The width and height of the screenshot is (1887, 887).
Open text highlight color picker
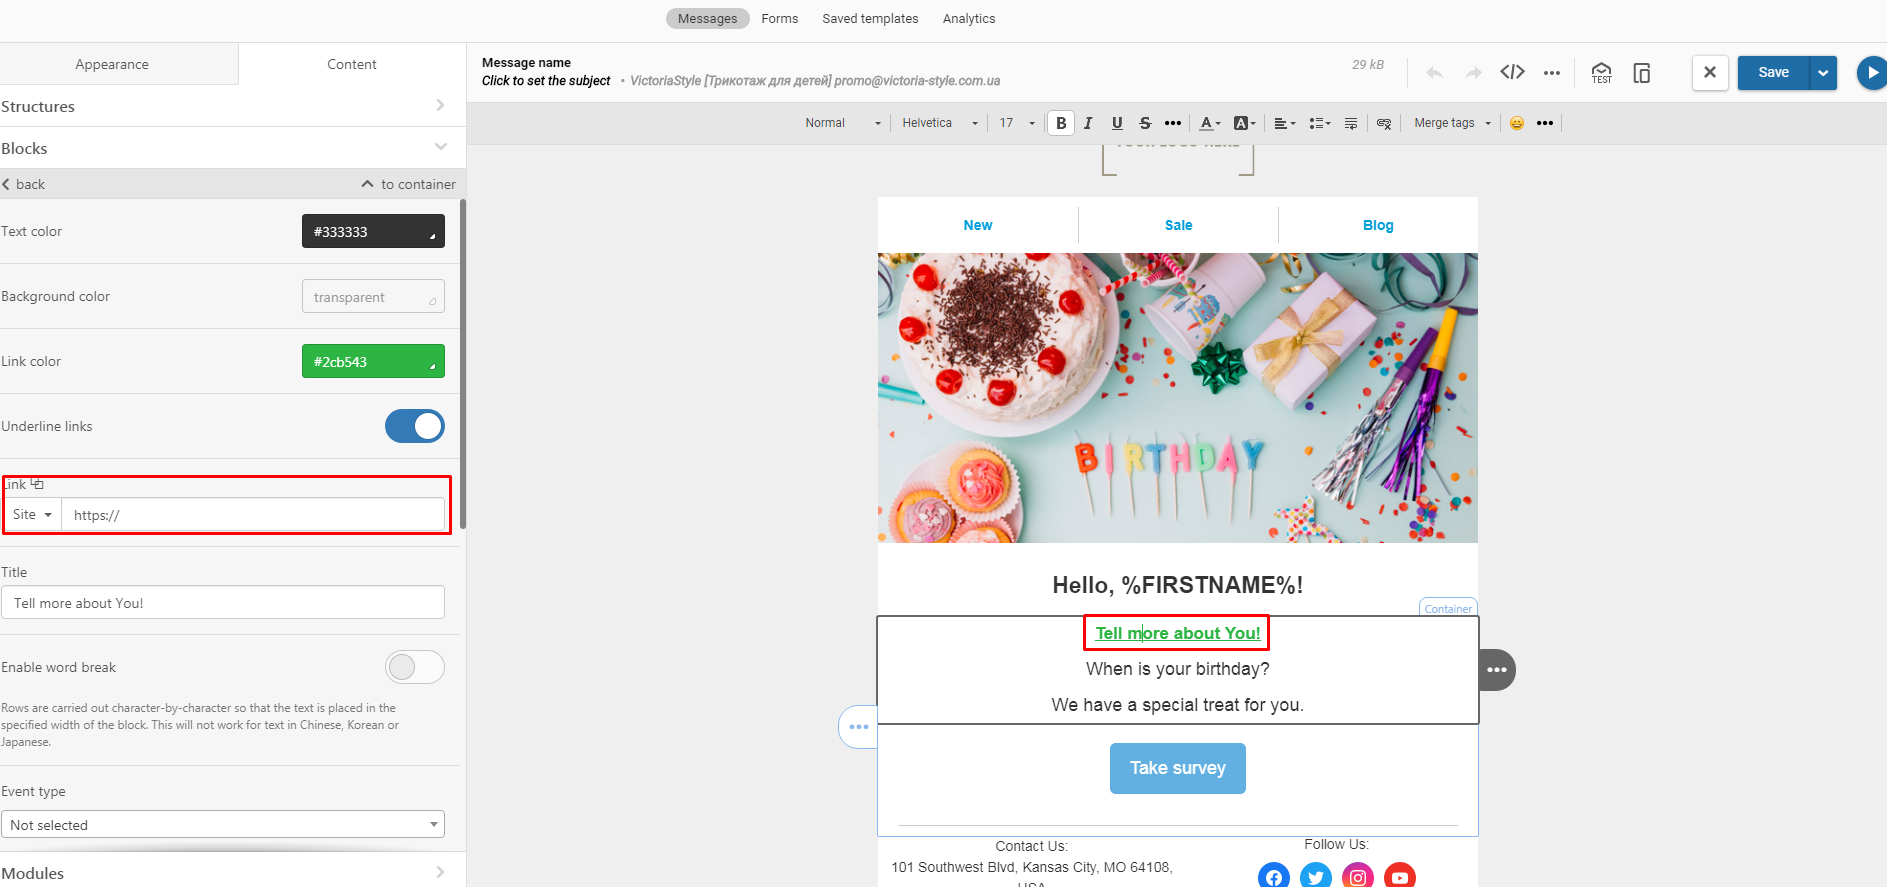tap(1244, 123)
